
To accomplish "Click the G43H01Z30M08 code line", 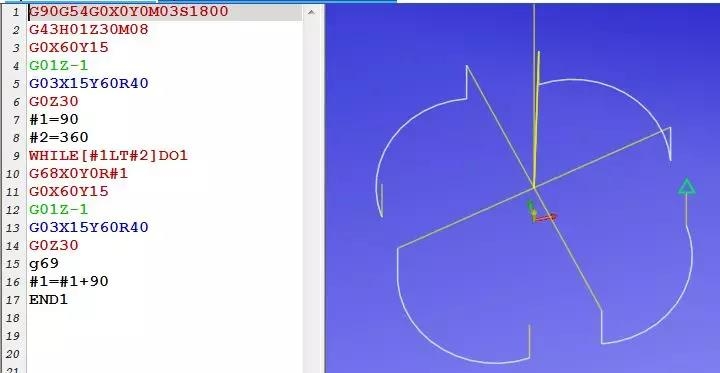I will tap(89, 30).
